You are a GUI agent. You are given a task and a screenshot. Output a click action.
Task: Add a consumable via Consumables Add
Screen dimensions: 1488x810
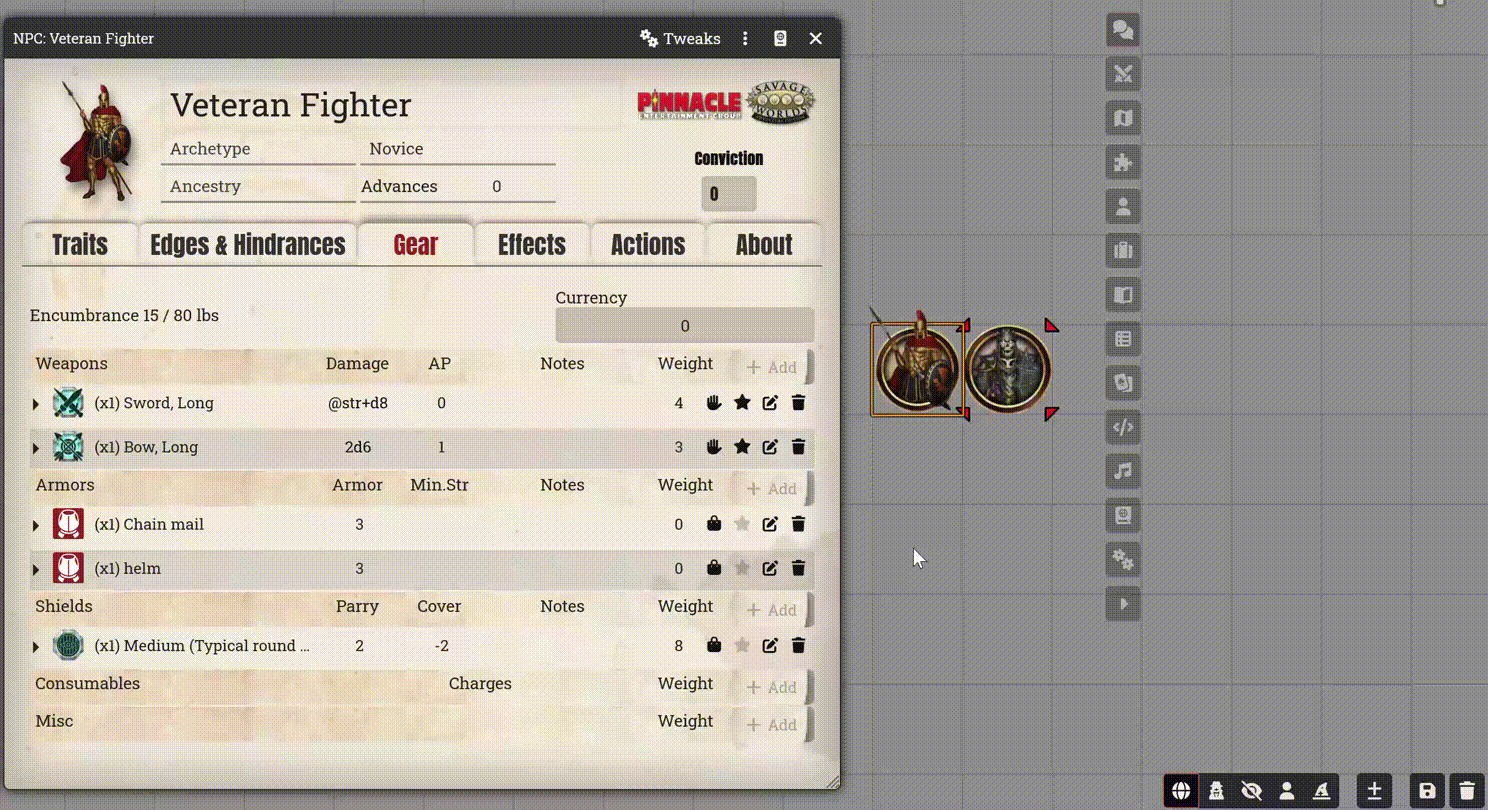click(772, 687)
